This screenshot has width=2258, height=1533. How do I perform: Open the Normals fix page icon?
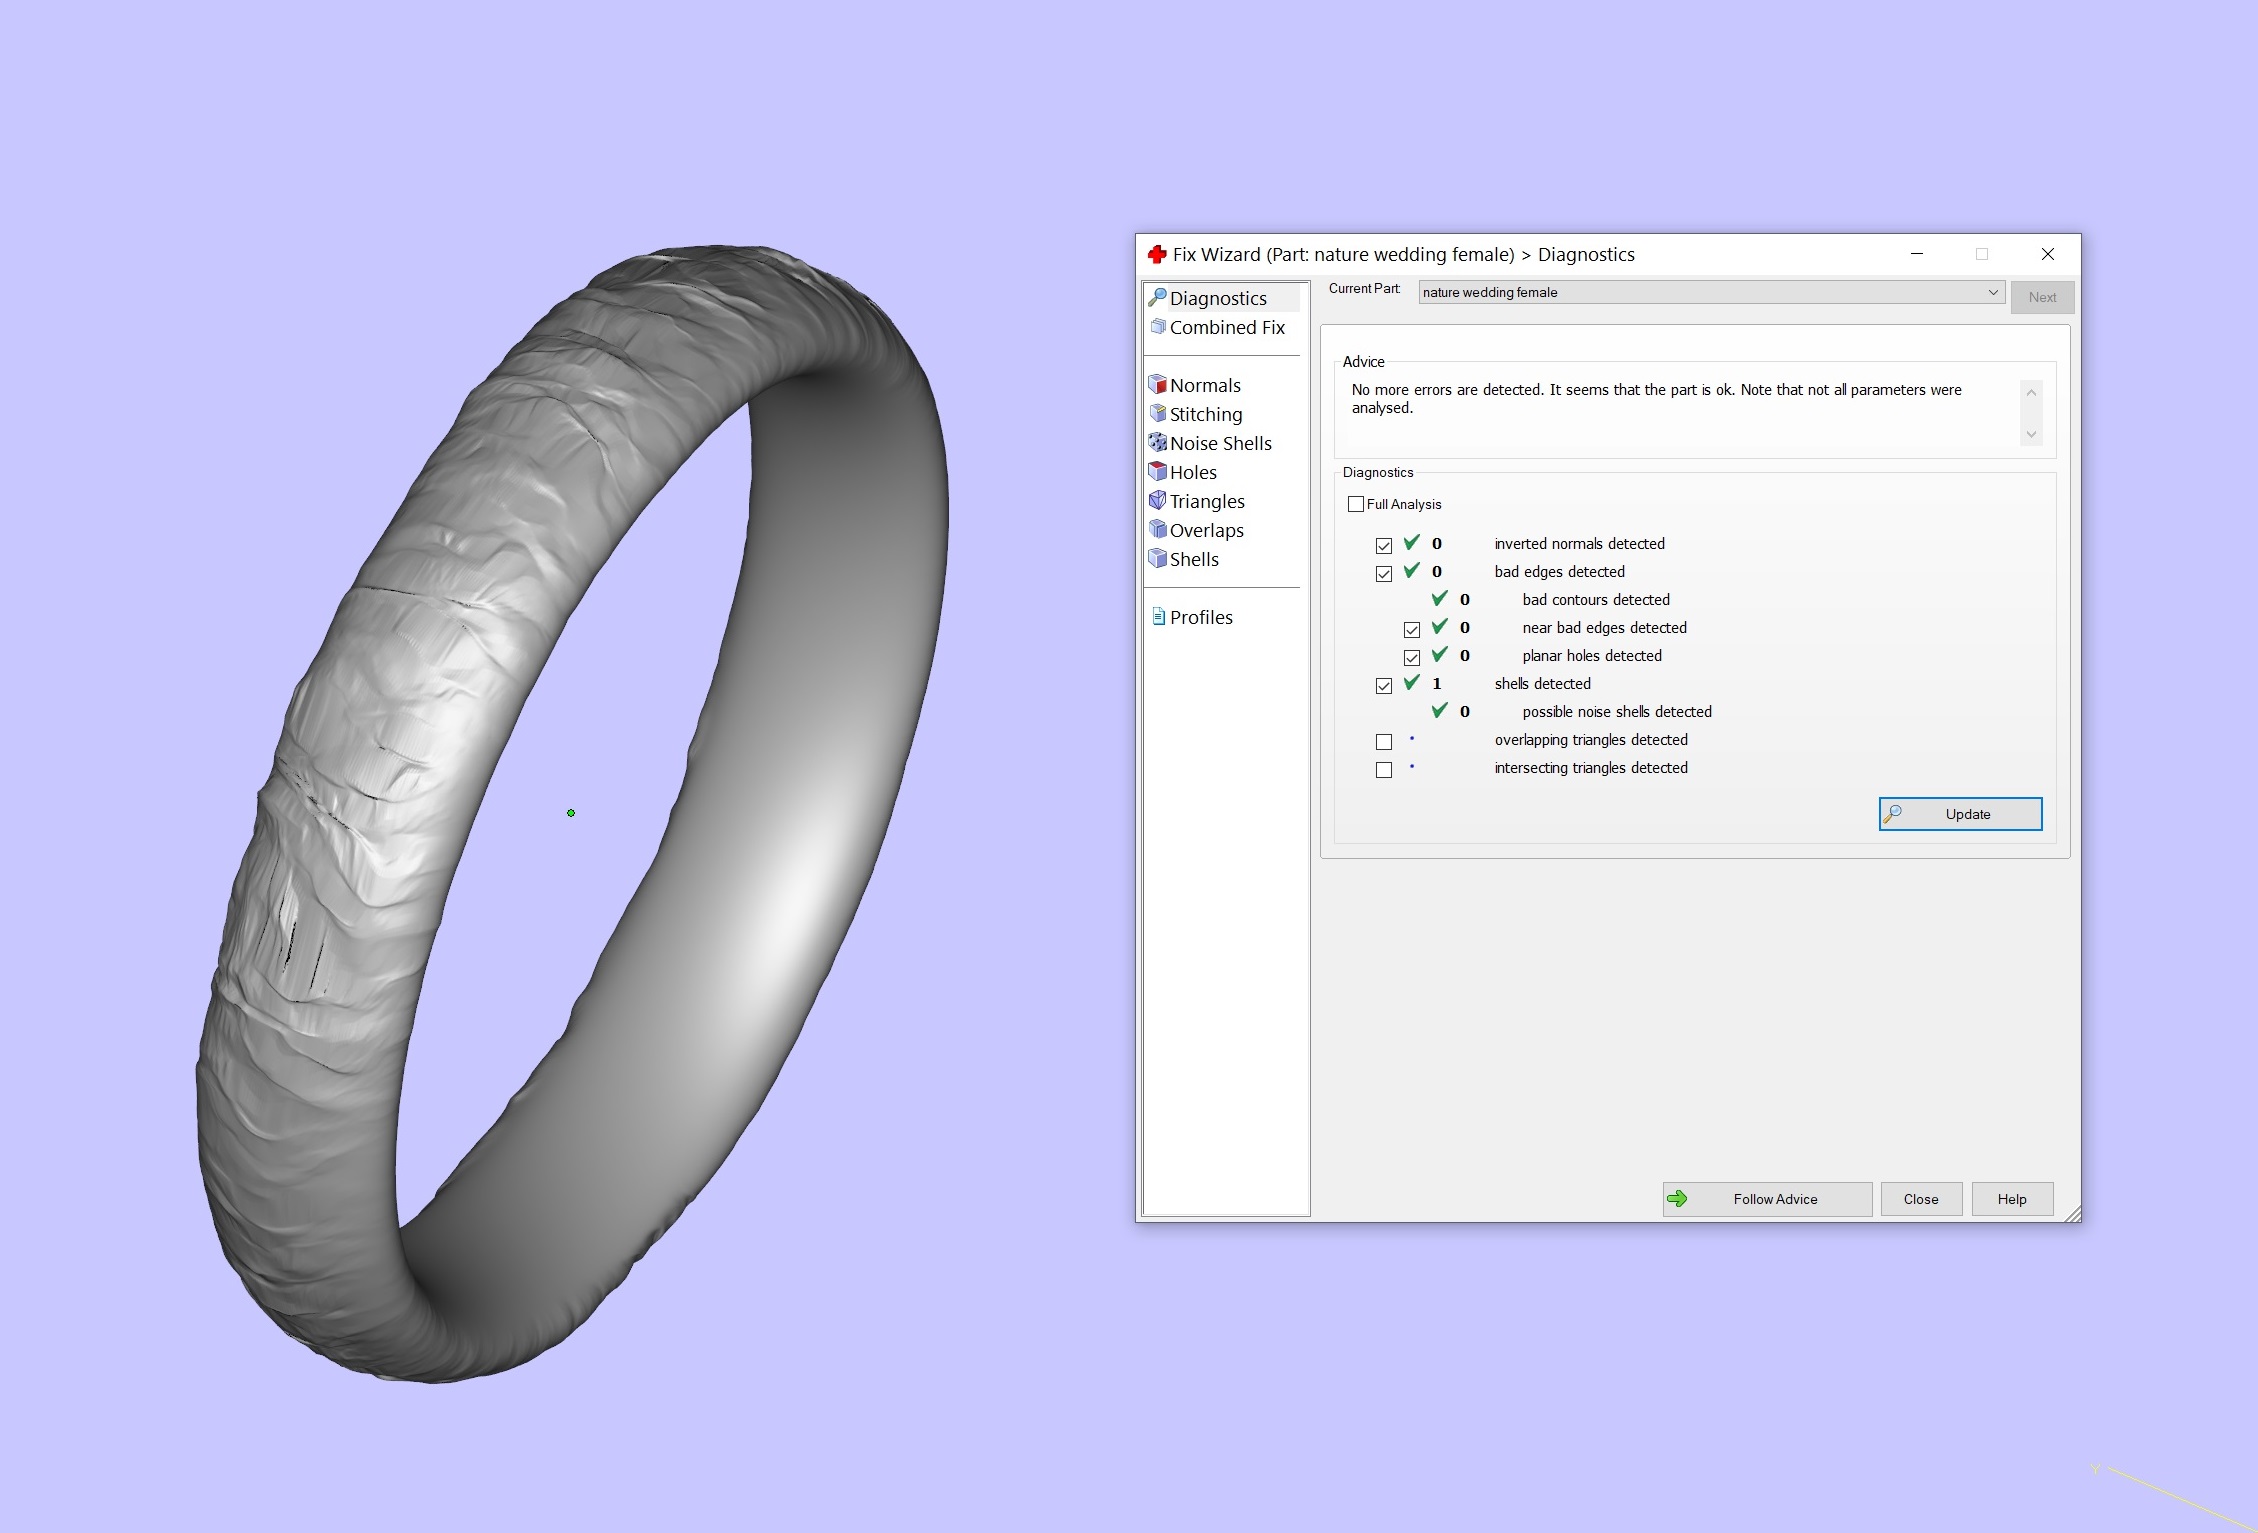click(x=1158, y=385)
